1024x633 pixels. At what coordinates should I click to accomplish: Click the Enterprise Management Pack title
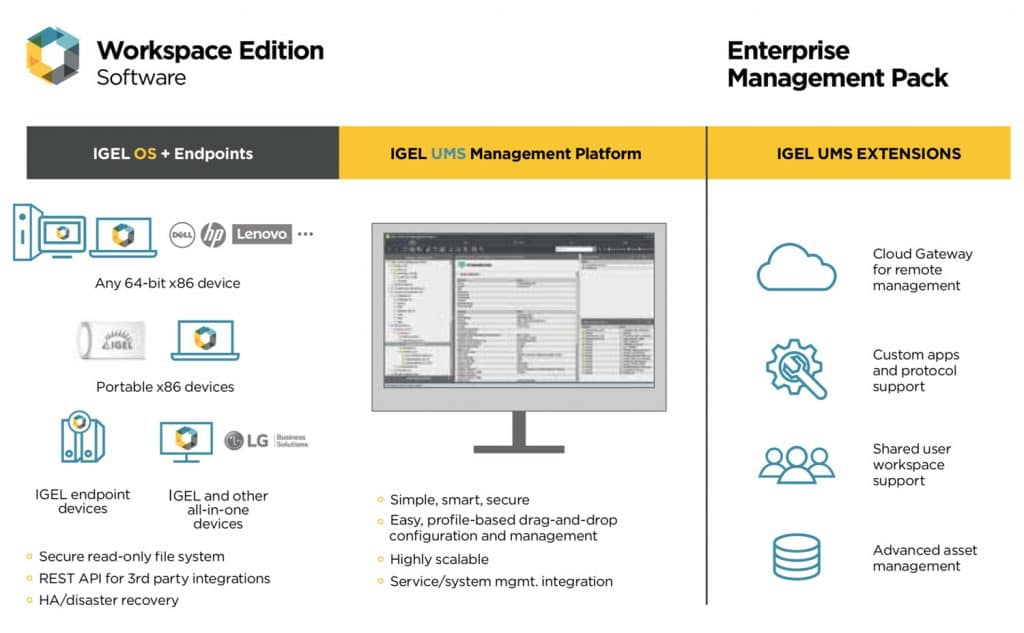837,64
